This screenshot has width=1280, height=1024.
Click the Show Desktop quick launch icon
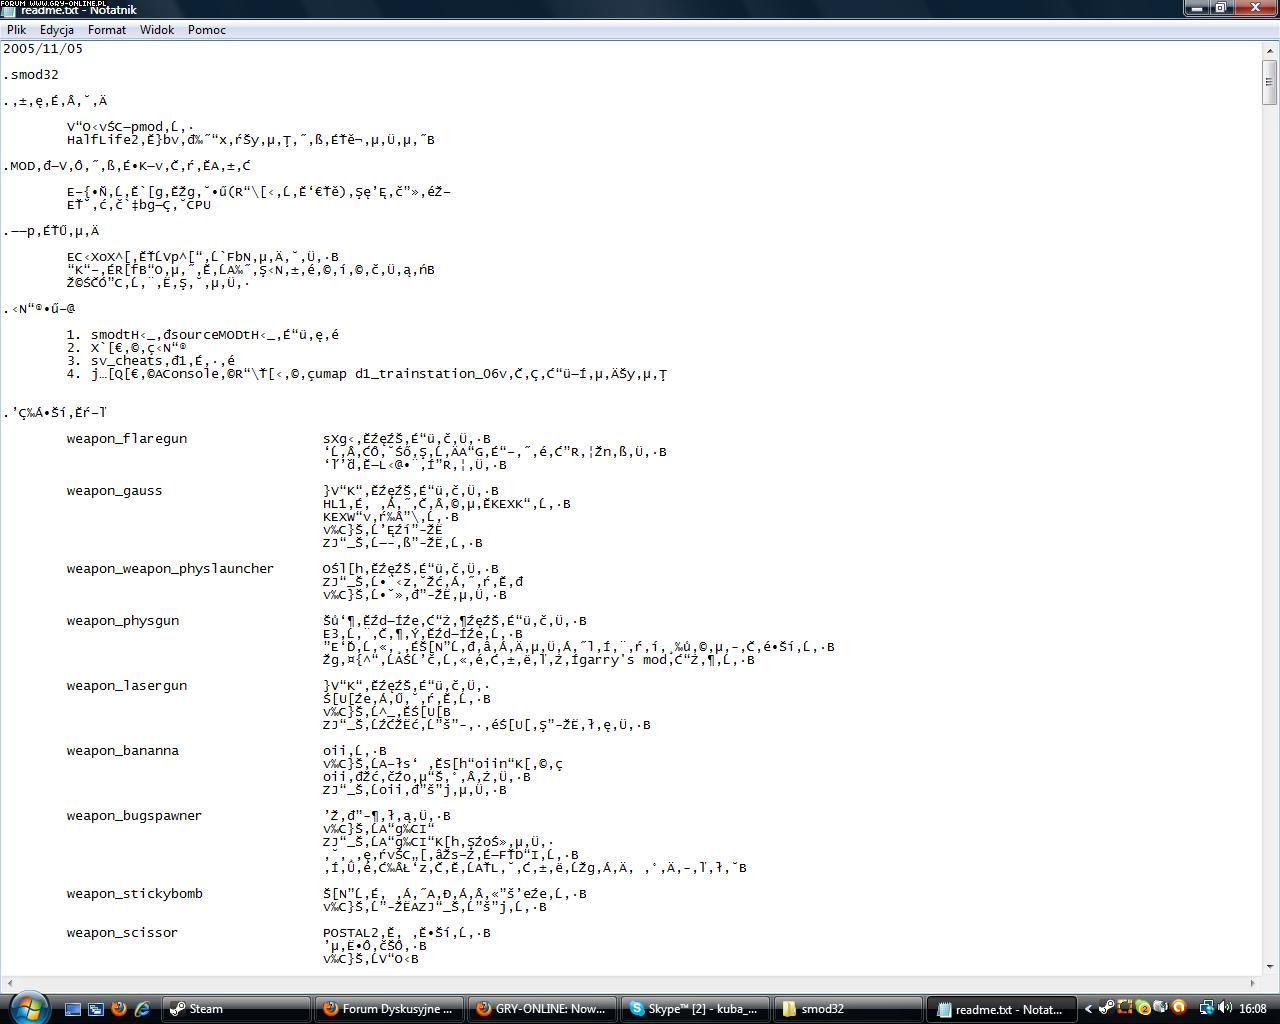(x=73, y=1009)
